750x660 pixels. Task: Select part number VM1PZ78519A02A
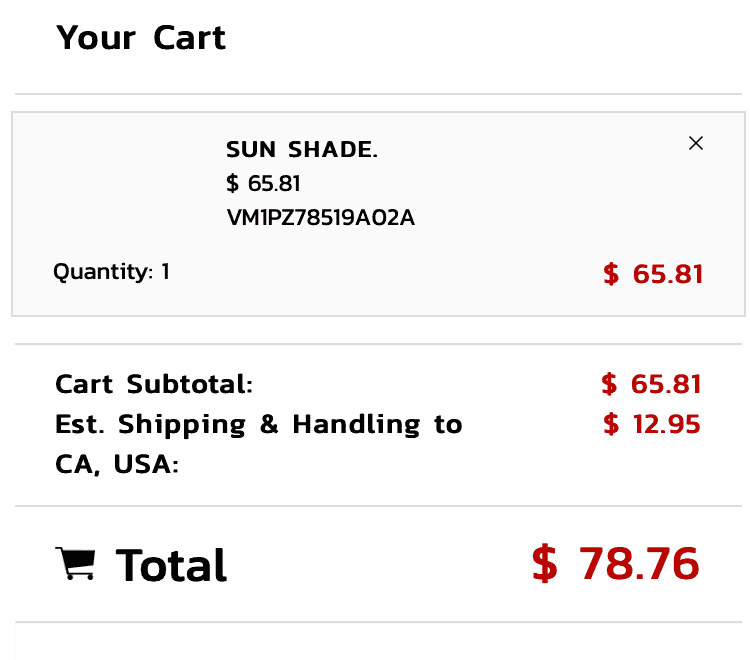coord(320,218)
